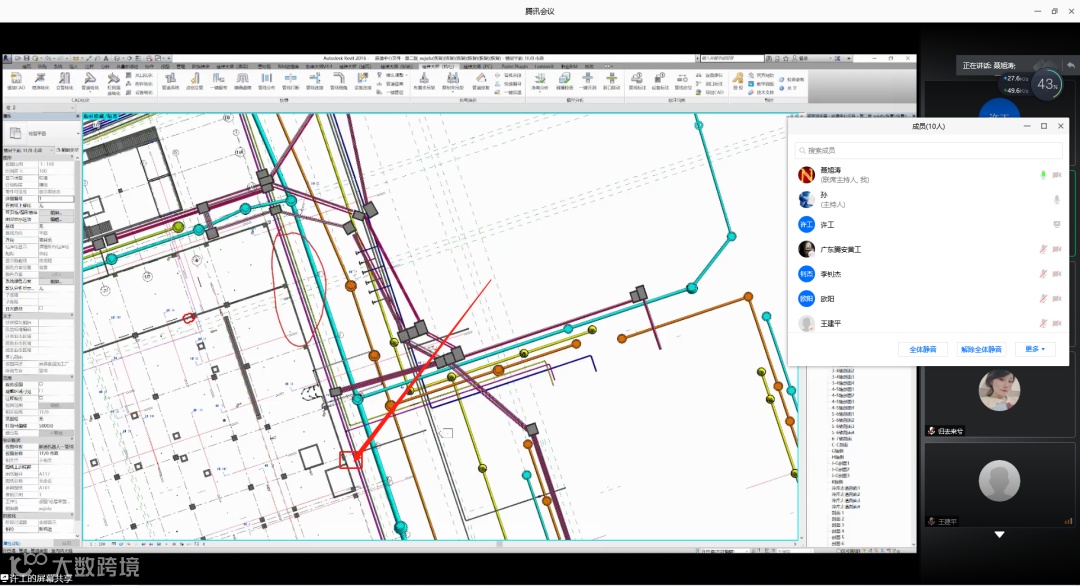Click the 墙角避障 arch-shaped pipe icon

[x=242, y=78]
